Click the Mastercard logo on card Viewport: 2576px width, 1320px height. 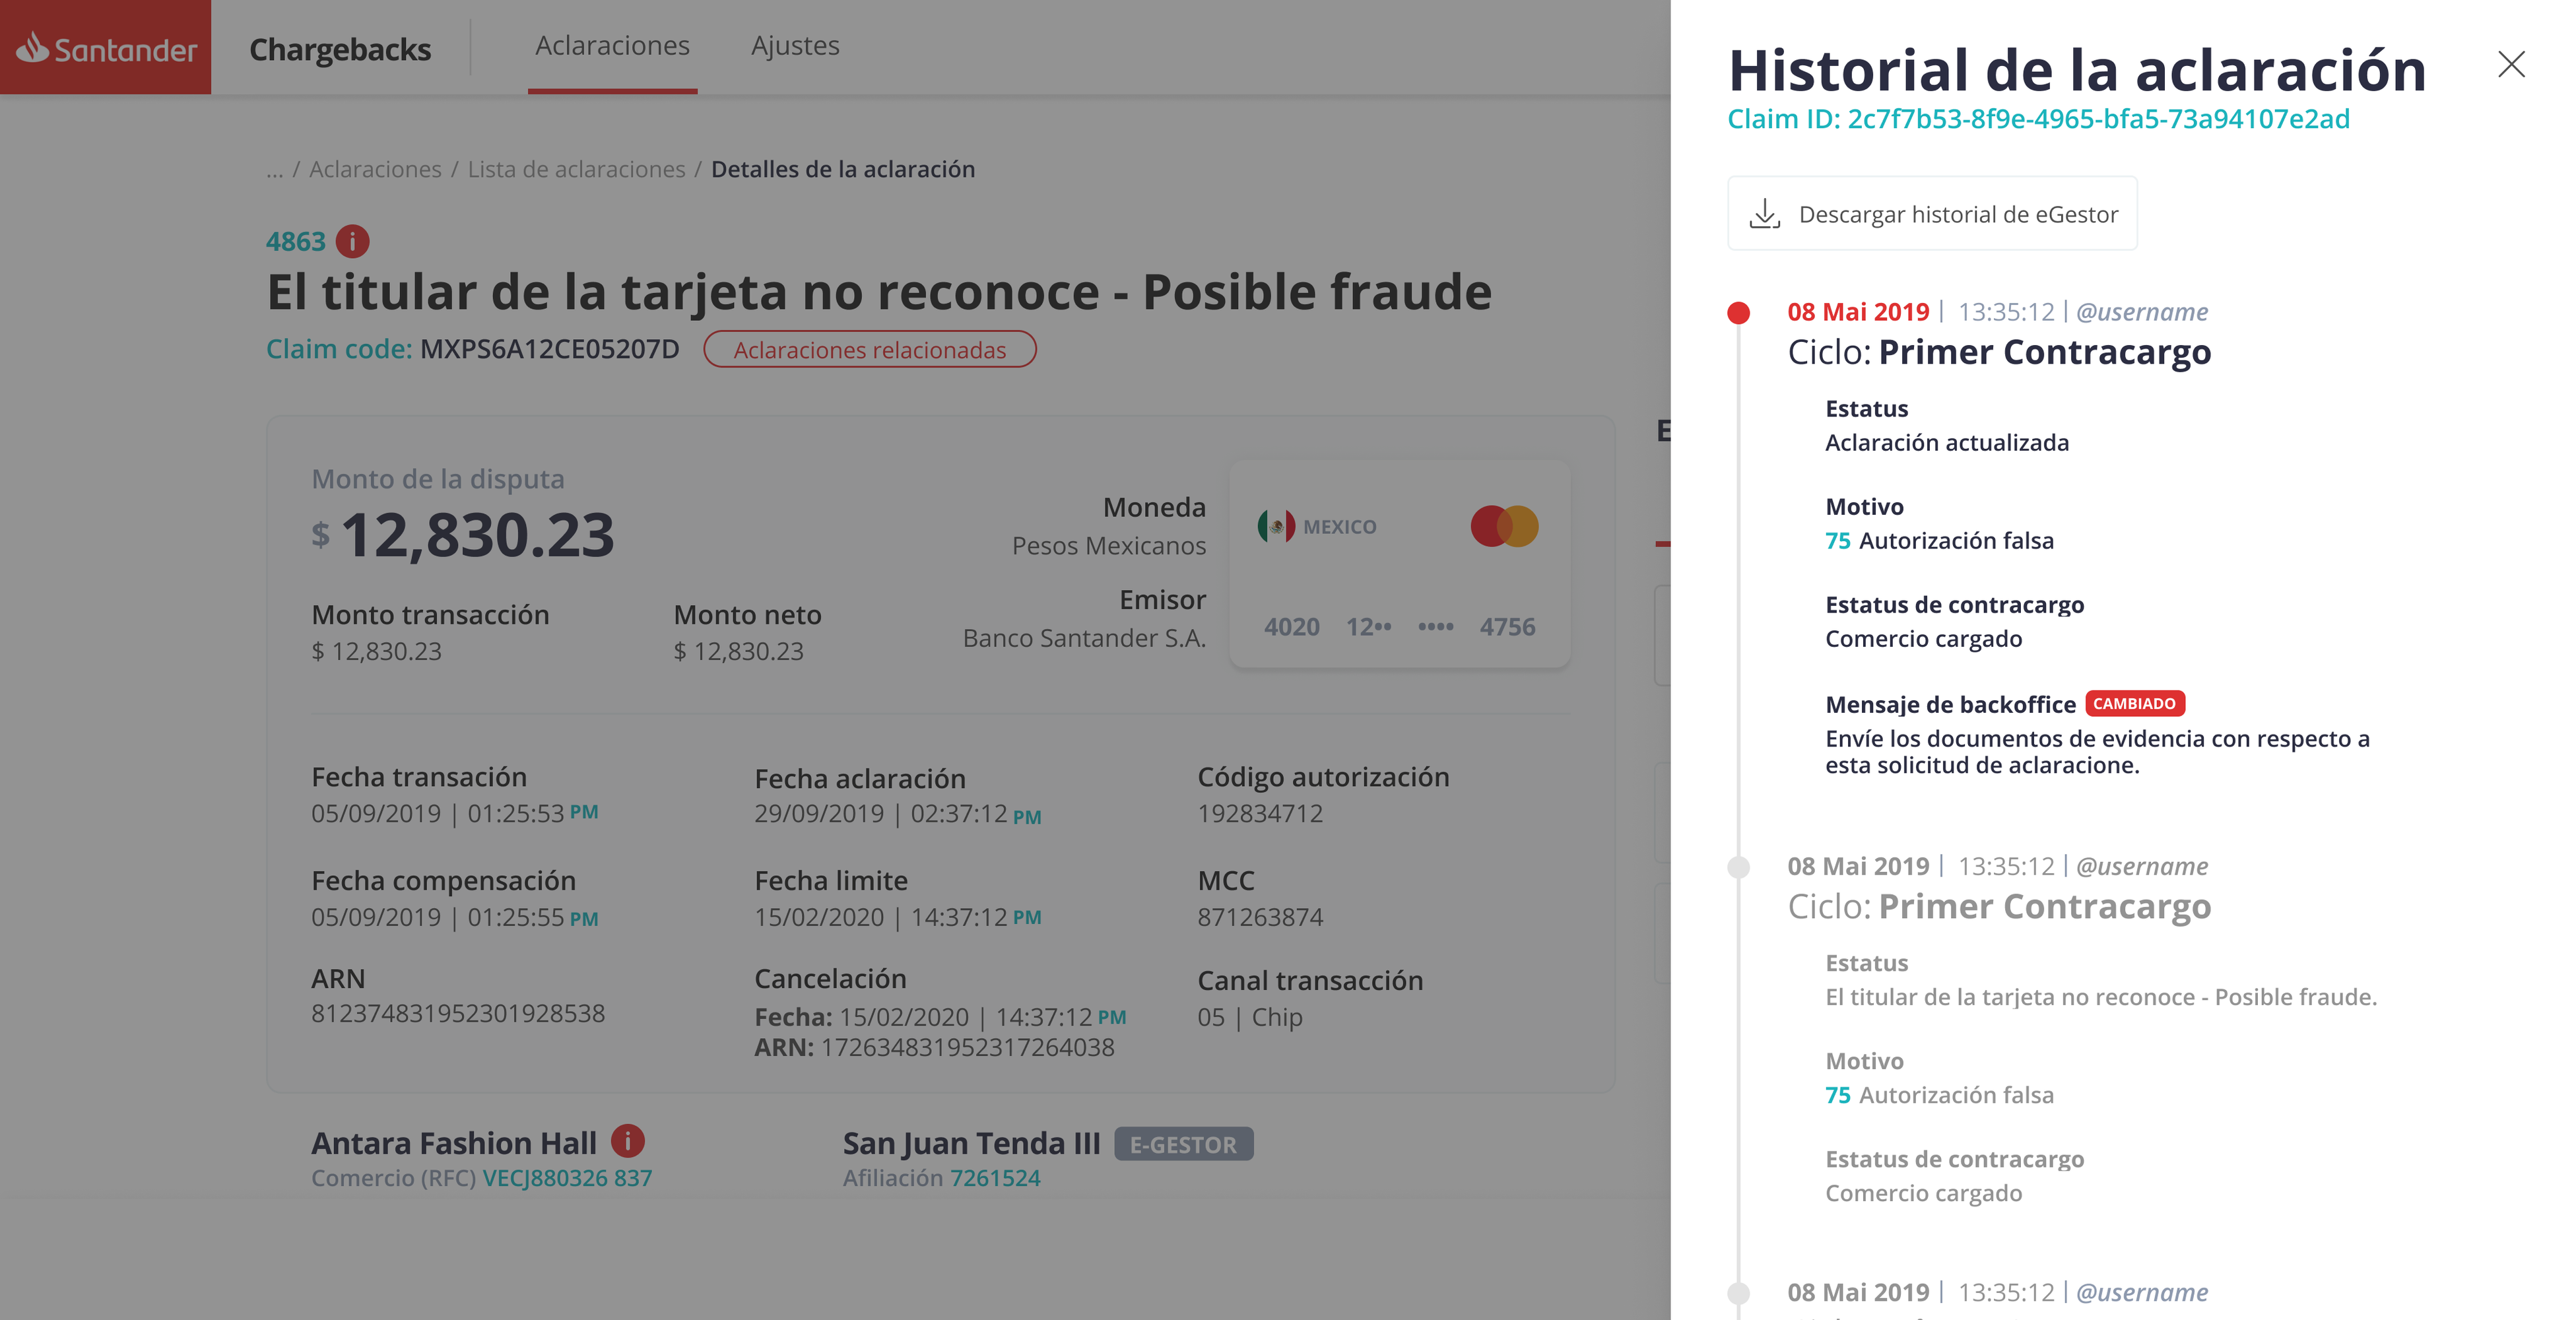(x=1504, y=526)
